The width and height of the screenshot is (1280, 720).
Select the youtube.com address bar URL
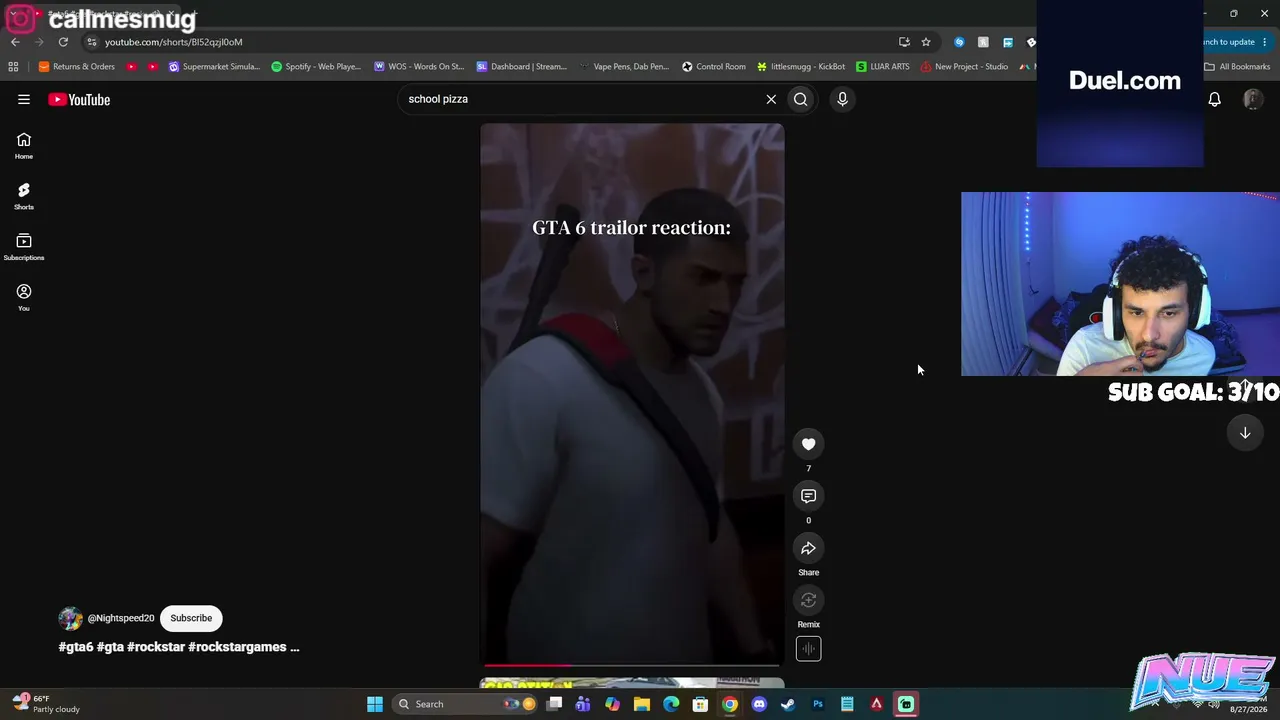[x=174, y=42]
